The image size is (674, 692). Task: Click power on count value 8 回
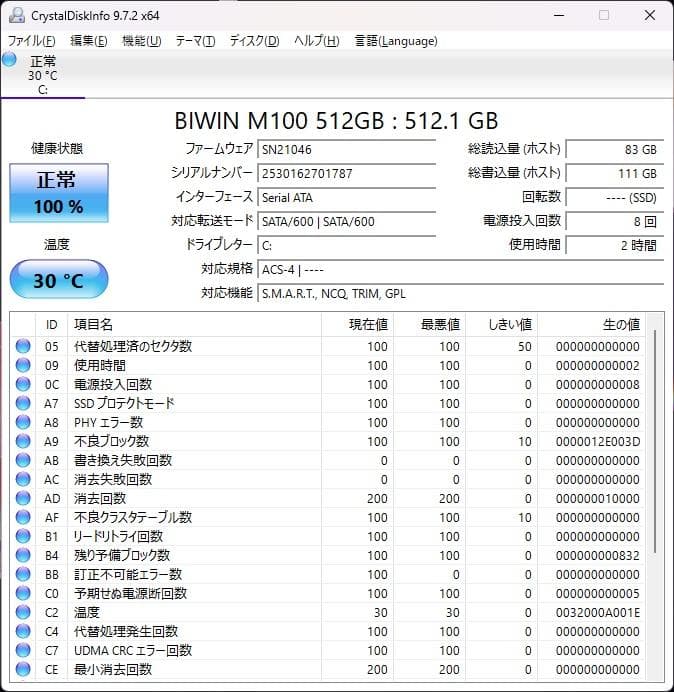(x=615, y=221)
